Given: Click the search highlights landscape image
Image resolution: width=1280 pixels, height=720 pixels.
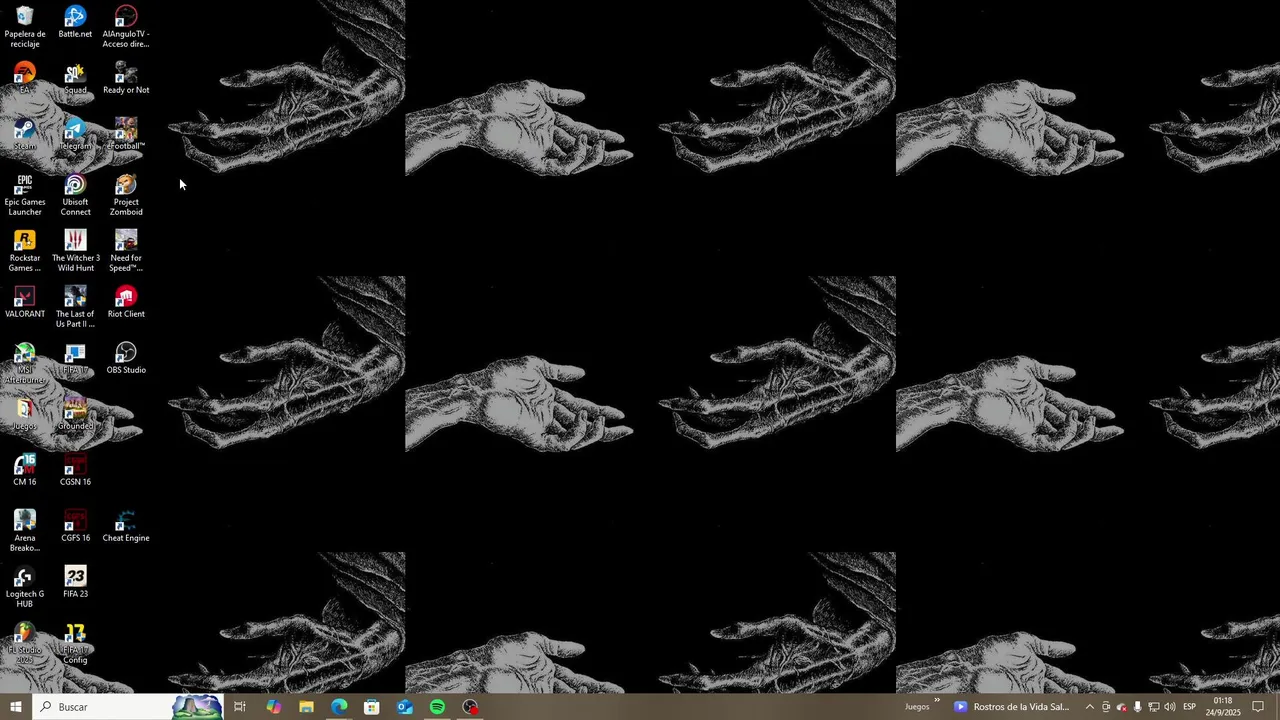Looking at the screenshot, I should click(x=198, y=707).
